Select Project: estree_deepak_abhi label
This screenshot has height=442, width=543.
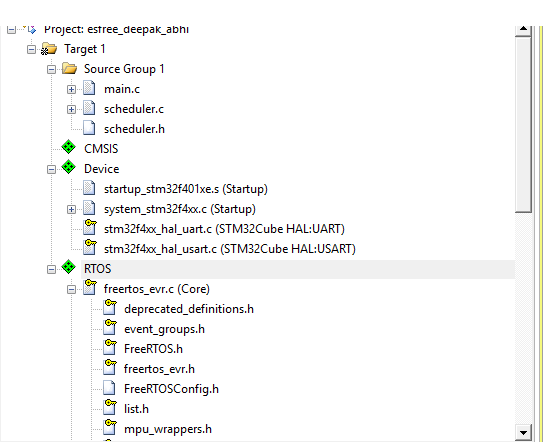116,30
